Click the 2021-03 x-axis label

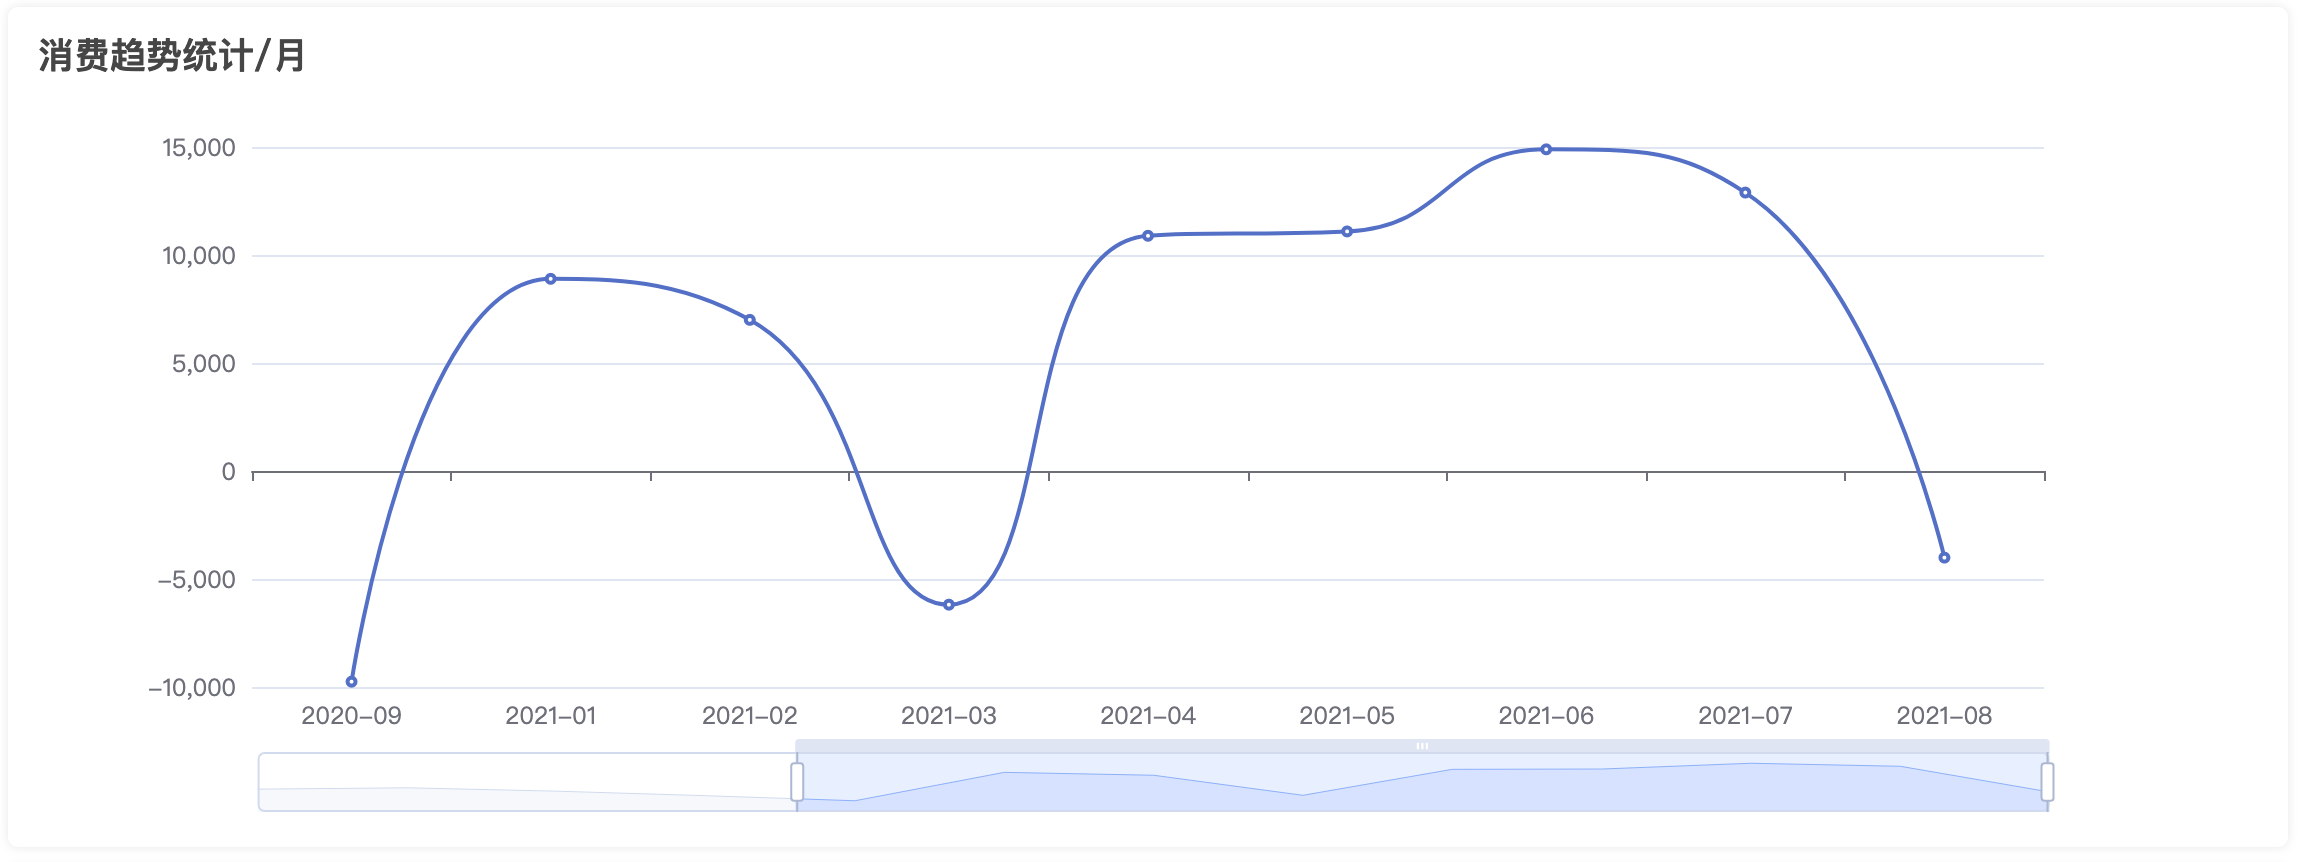(x=949, y=716)
